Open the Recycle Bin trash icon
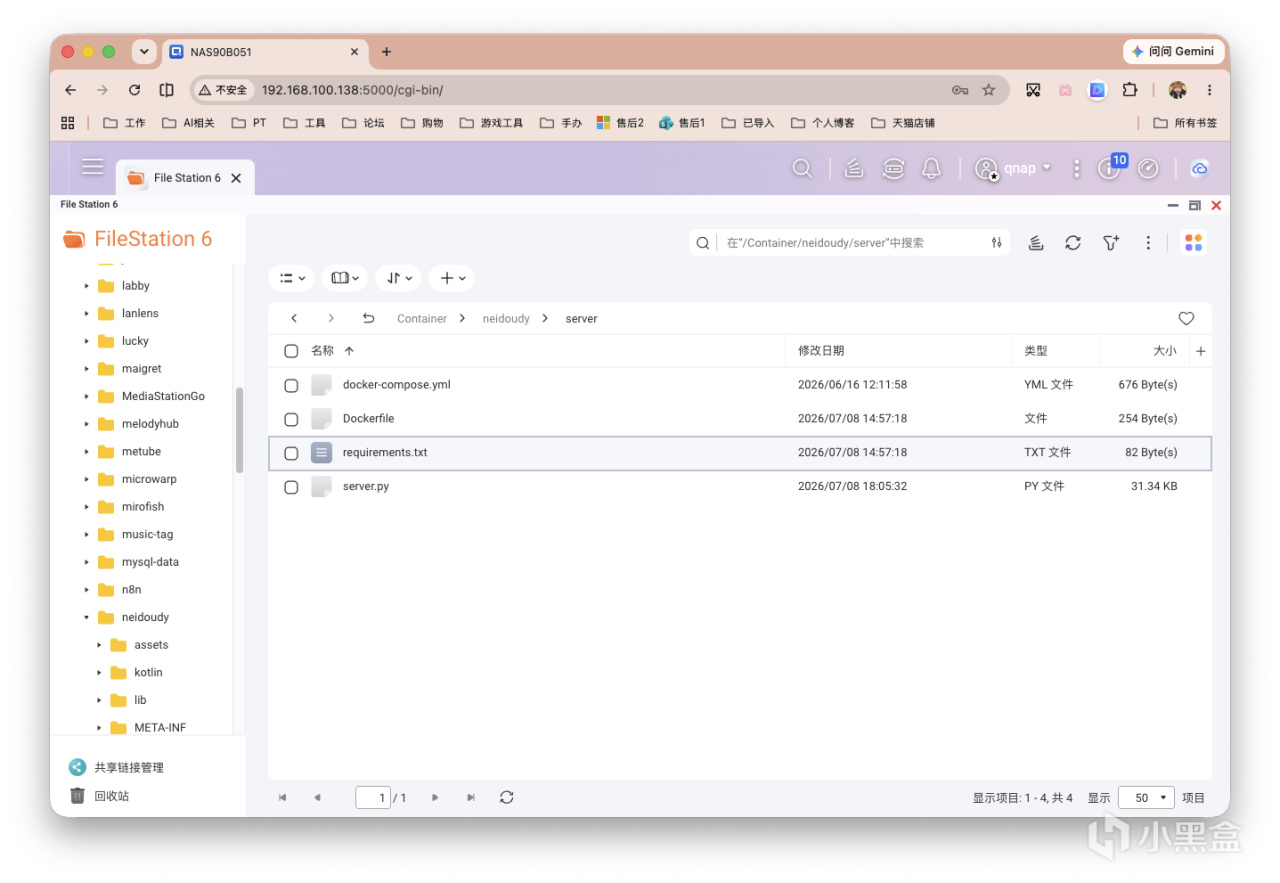This screenshot has width=1280, height=883. tap(78, 796)
